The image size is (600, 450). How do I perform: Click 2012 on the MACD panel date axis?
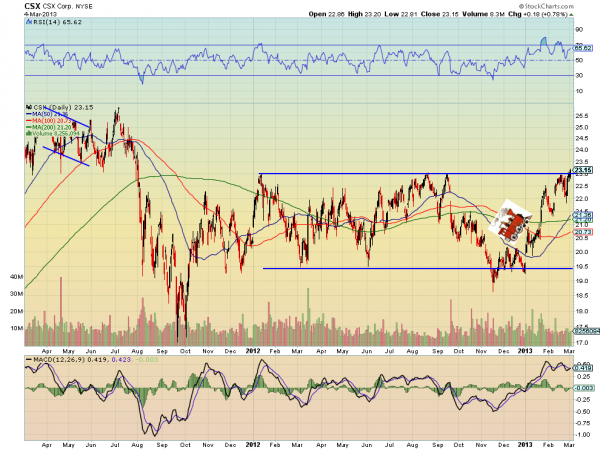pyautogui.click(x=253, y=445)
